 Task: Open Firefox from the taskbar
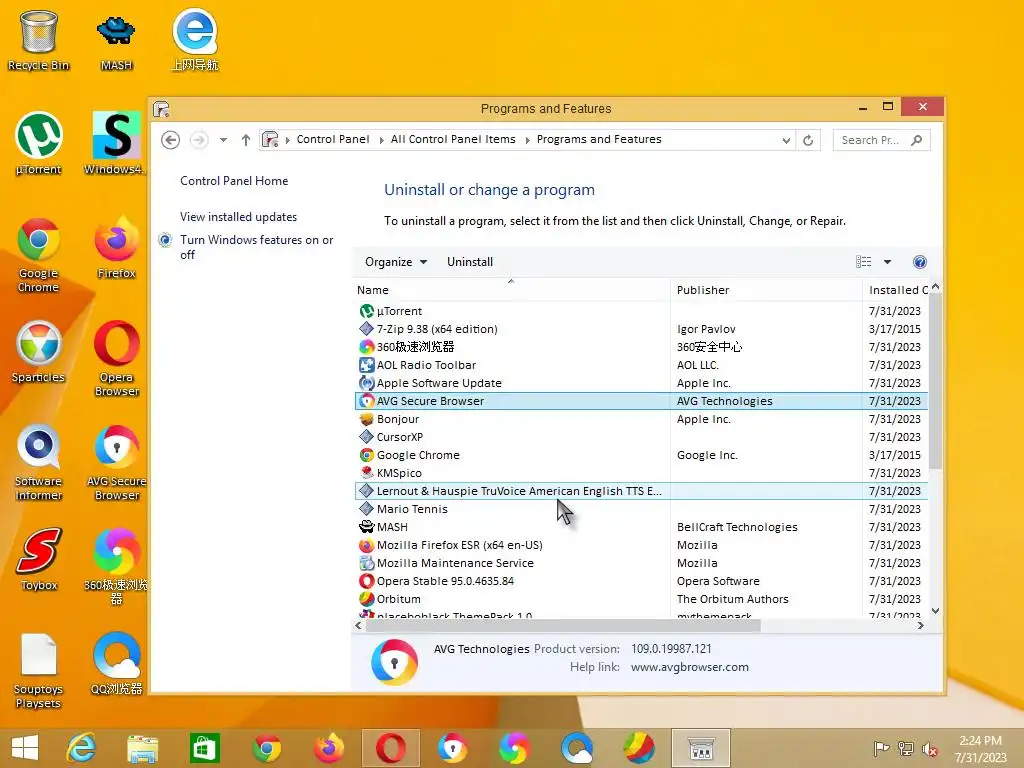pos(328,748)
